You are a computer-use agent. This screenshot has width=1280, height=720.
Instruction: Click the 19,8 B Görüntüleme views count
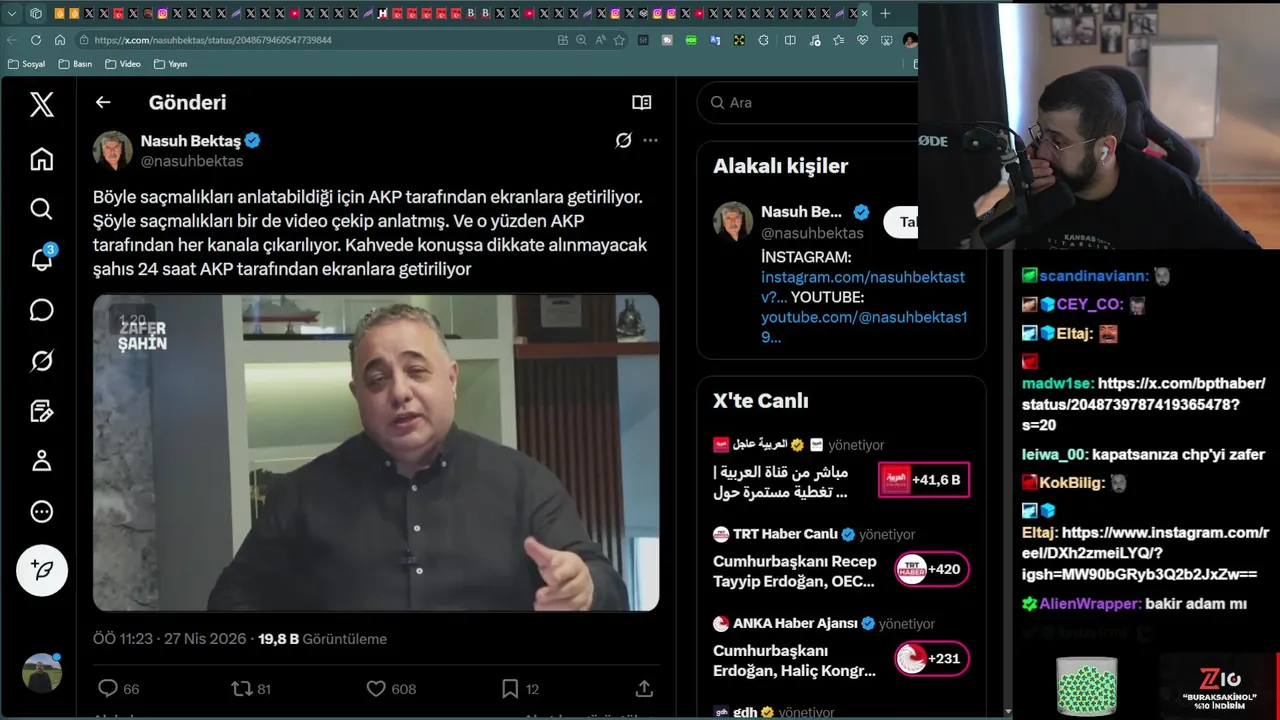[x=323, y=639]
